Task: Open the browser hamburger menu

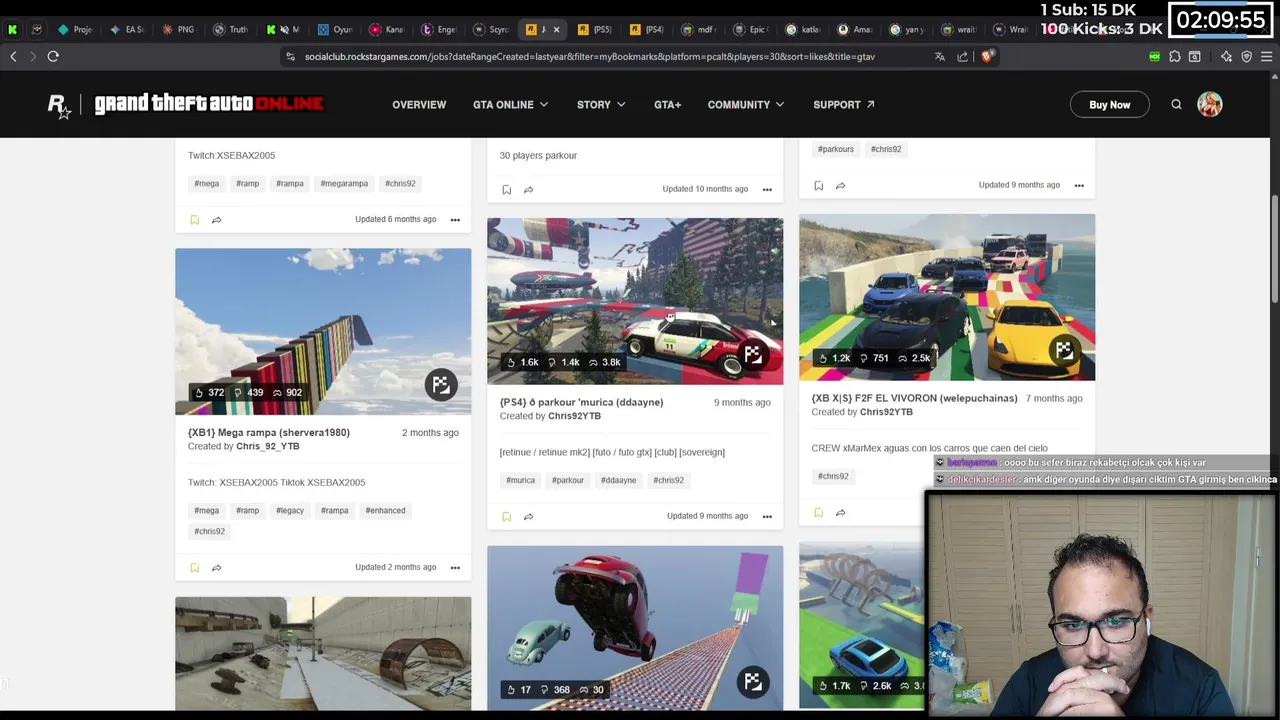Action: tap(1266, 57)
